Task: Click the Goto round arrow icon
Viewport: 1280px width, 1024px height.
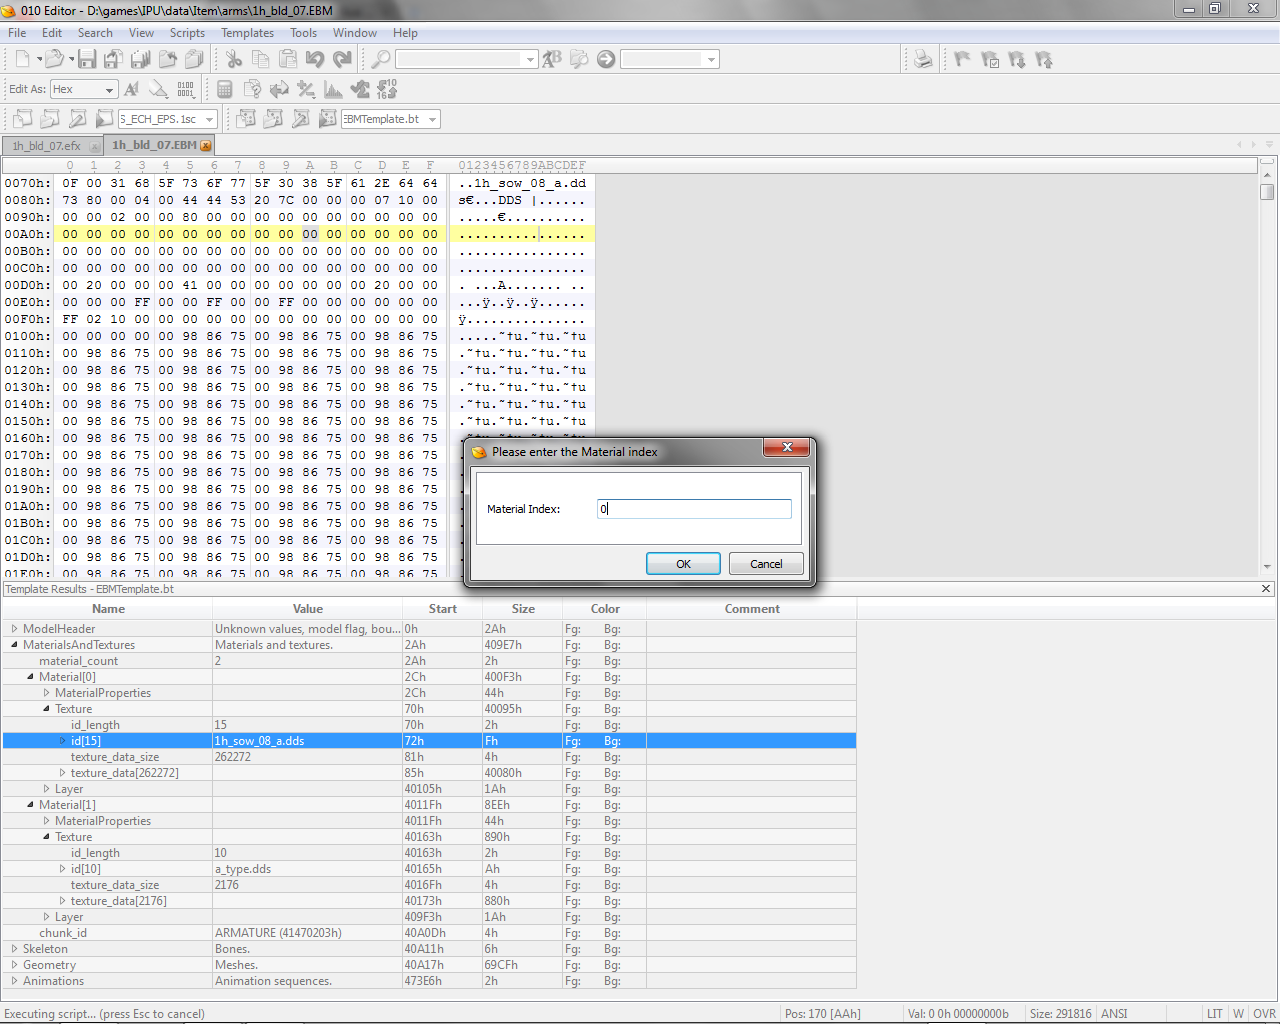Action: click(x=606, y=59)
